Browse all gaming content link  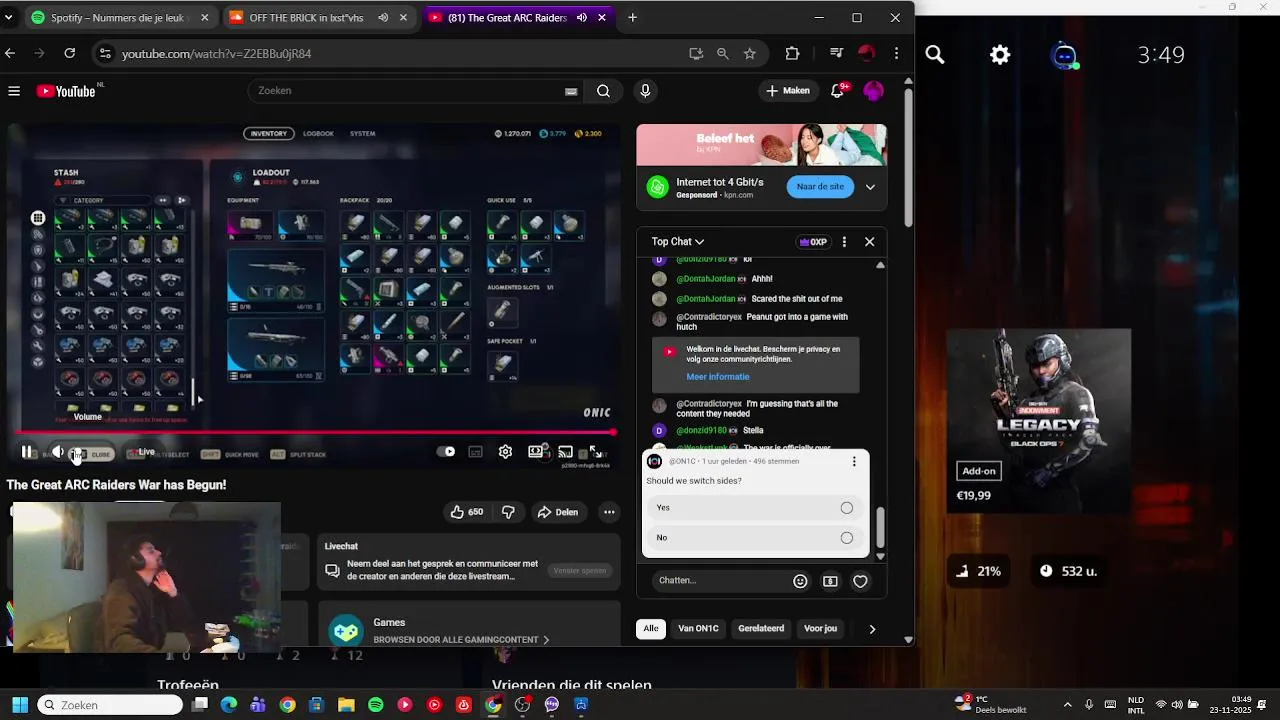click(x=461, y=640)
